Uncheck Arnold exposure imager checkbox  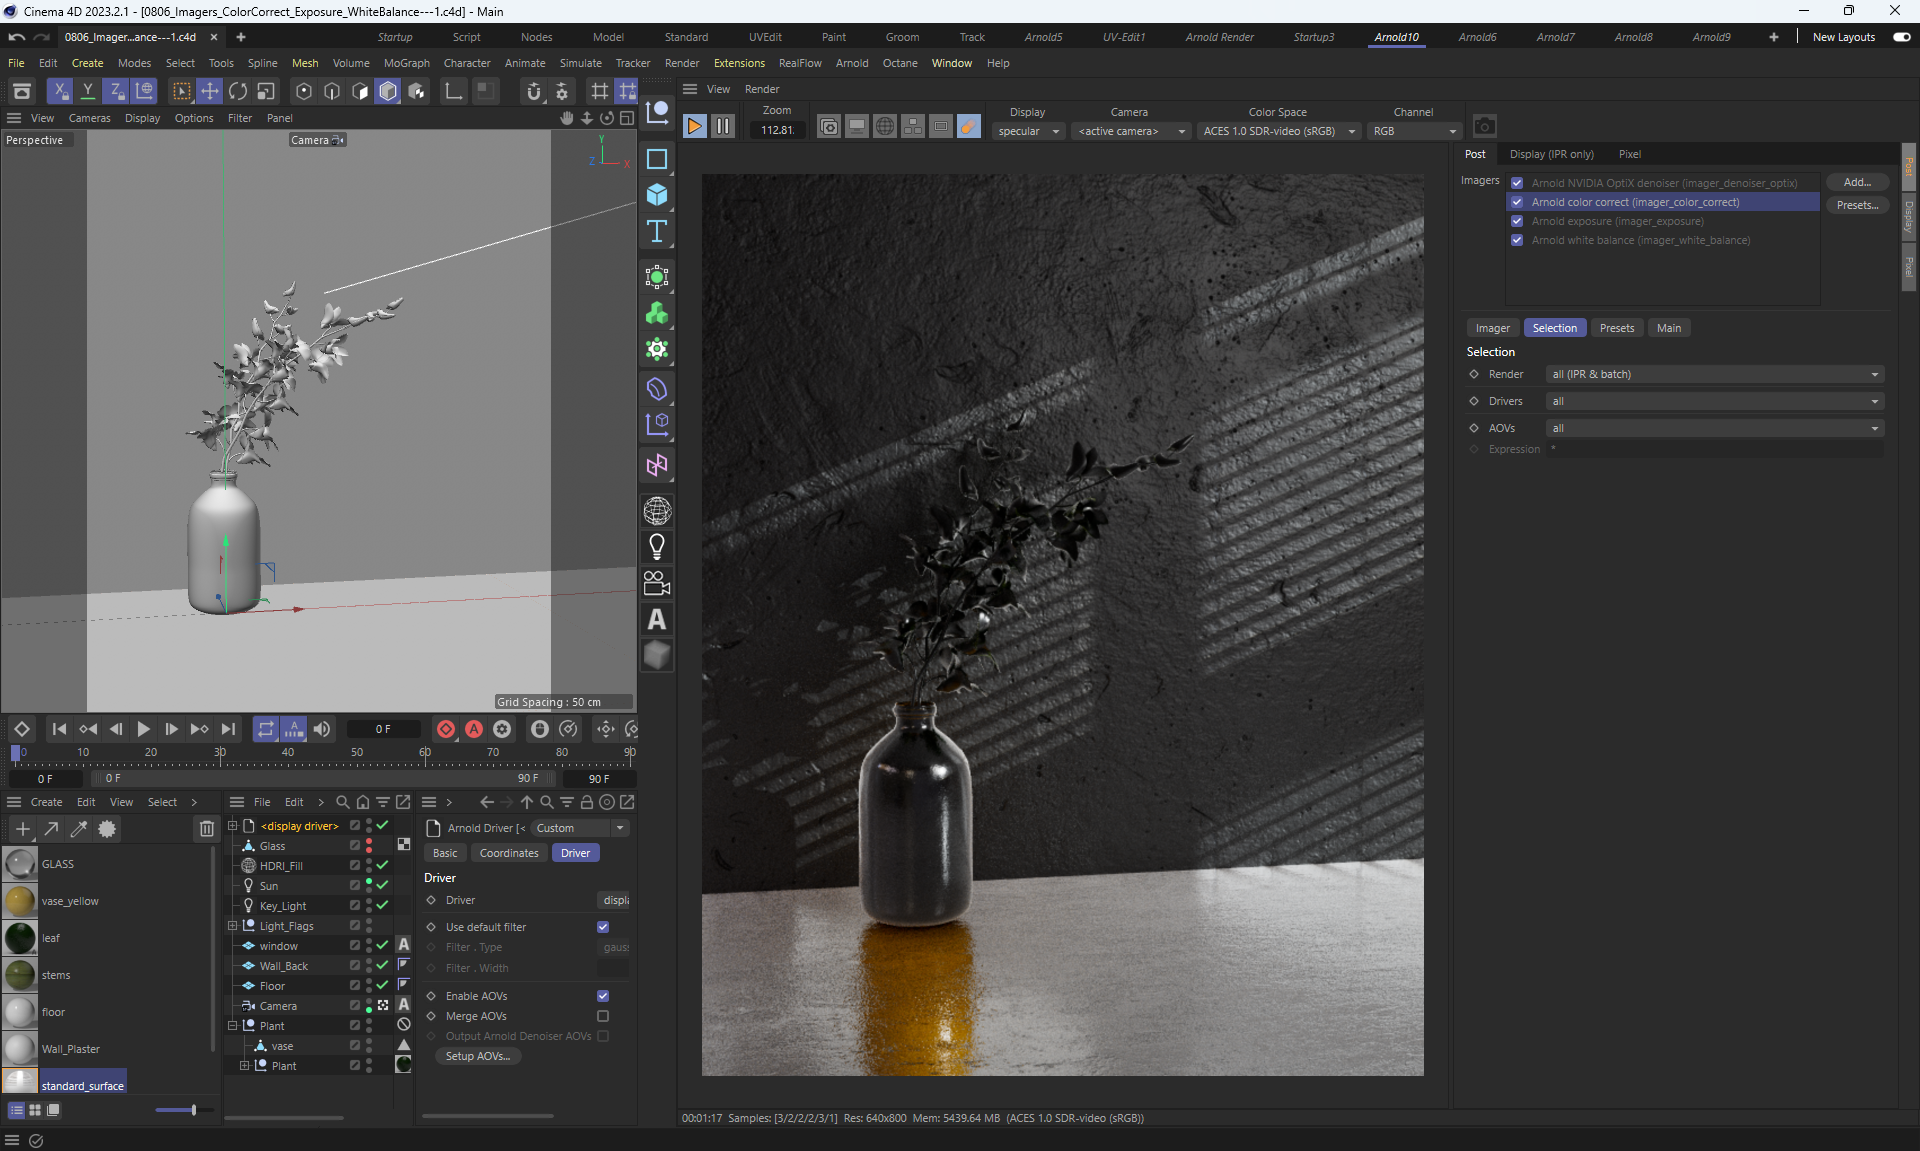(x=1517, y=221)
